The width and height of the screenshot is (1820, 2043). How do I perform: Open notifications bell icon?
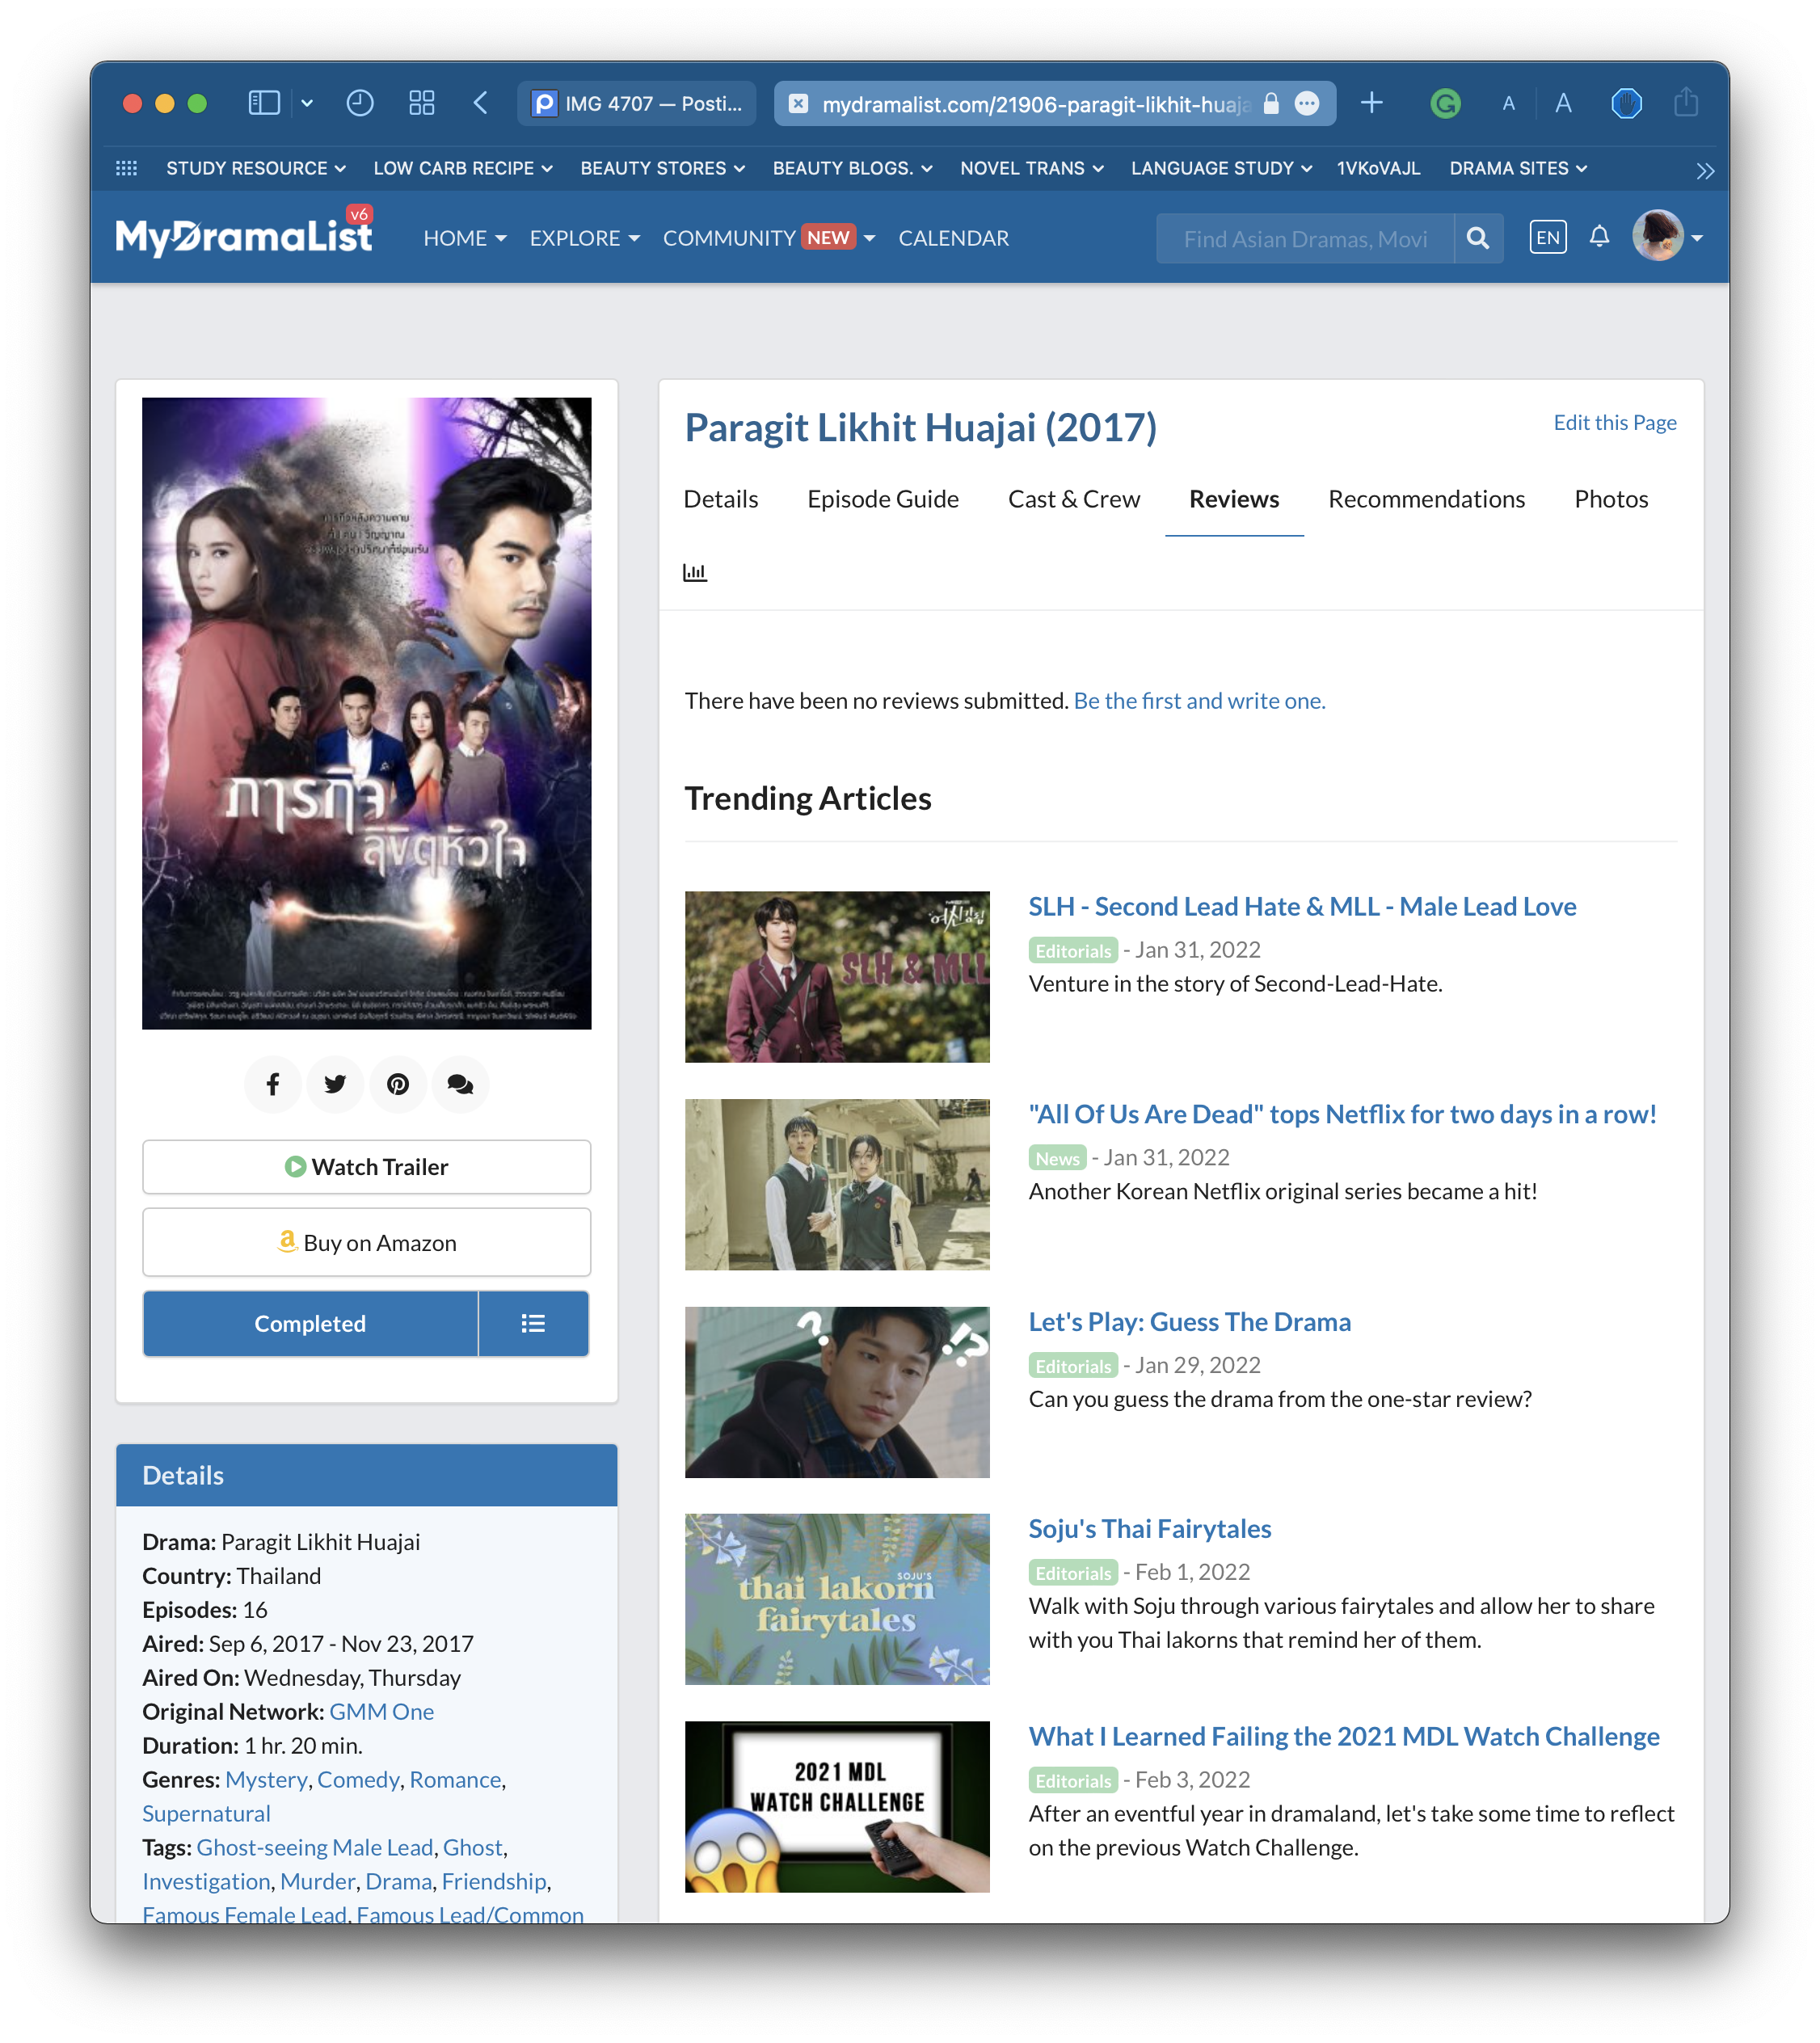1600,237
